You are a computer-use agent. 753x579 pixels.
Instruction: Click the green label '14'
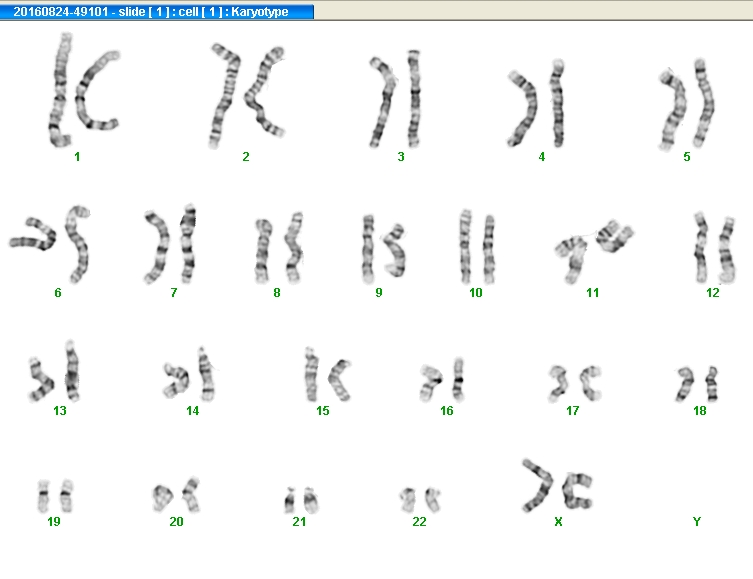(193, 410)
